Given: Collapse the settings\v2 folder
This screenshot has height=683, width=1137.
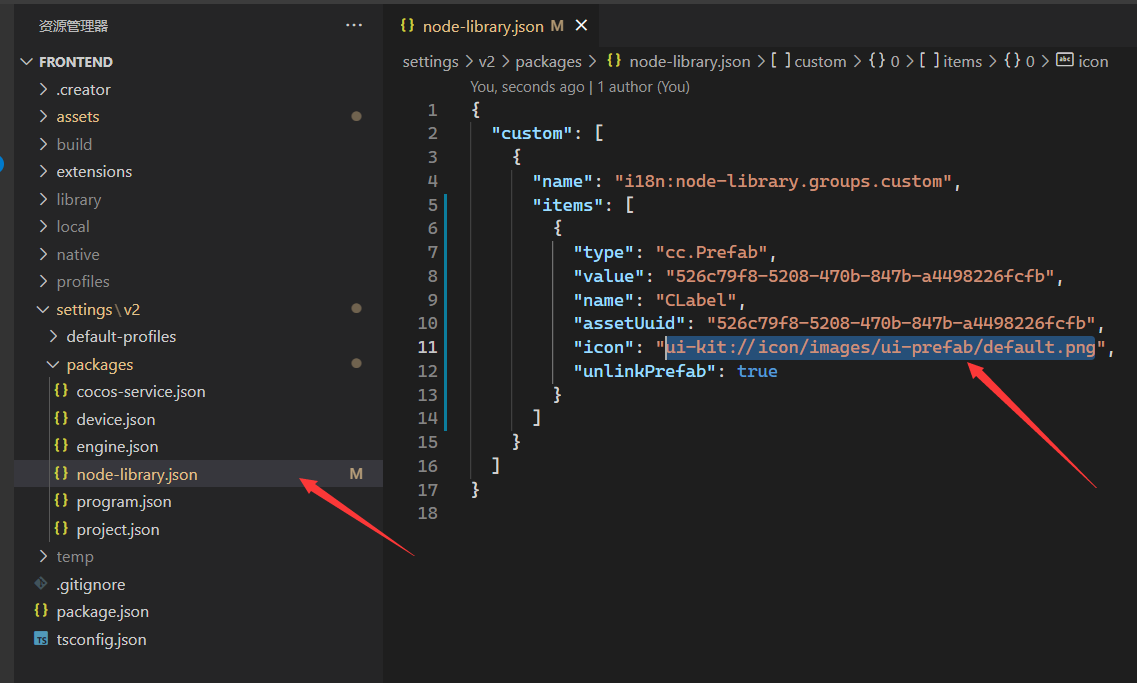Looking at the screenshot, I should click(44, 309).
